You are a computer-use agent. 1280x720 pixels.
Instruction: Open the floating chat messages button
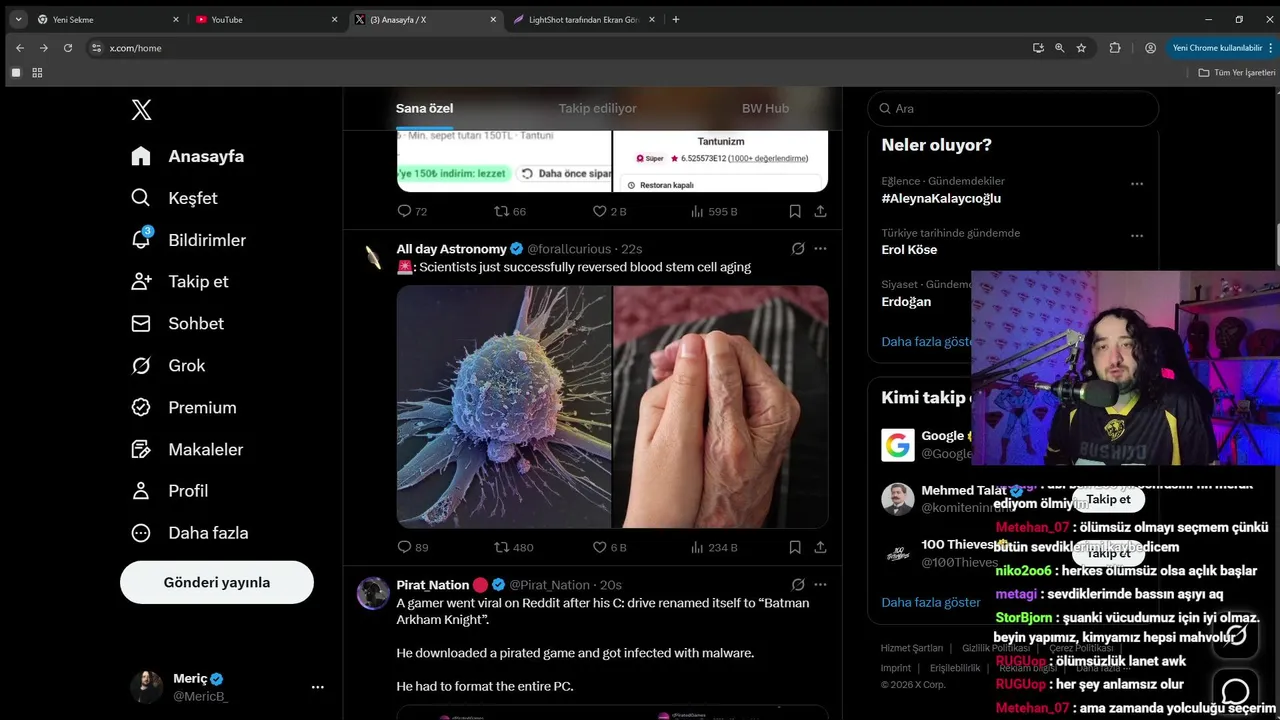(x=1235, y=691)
